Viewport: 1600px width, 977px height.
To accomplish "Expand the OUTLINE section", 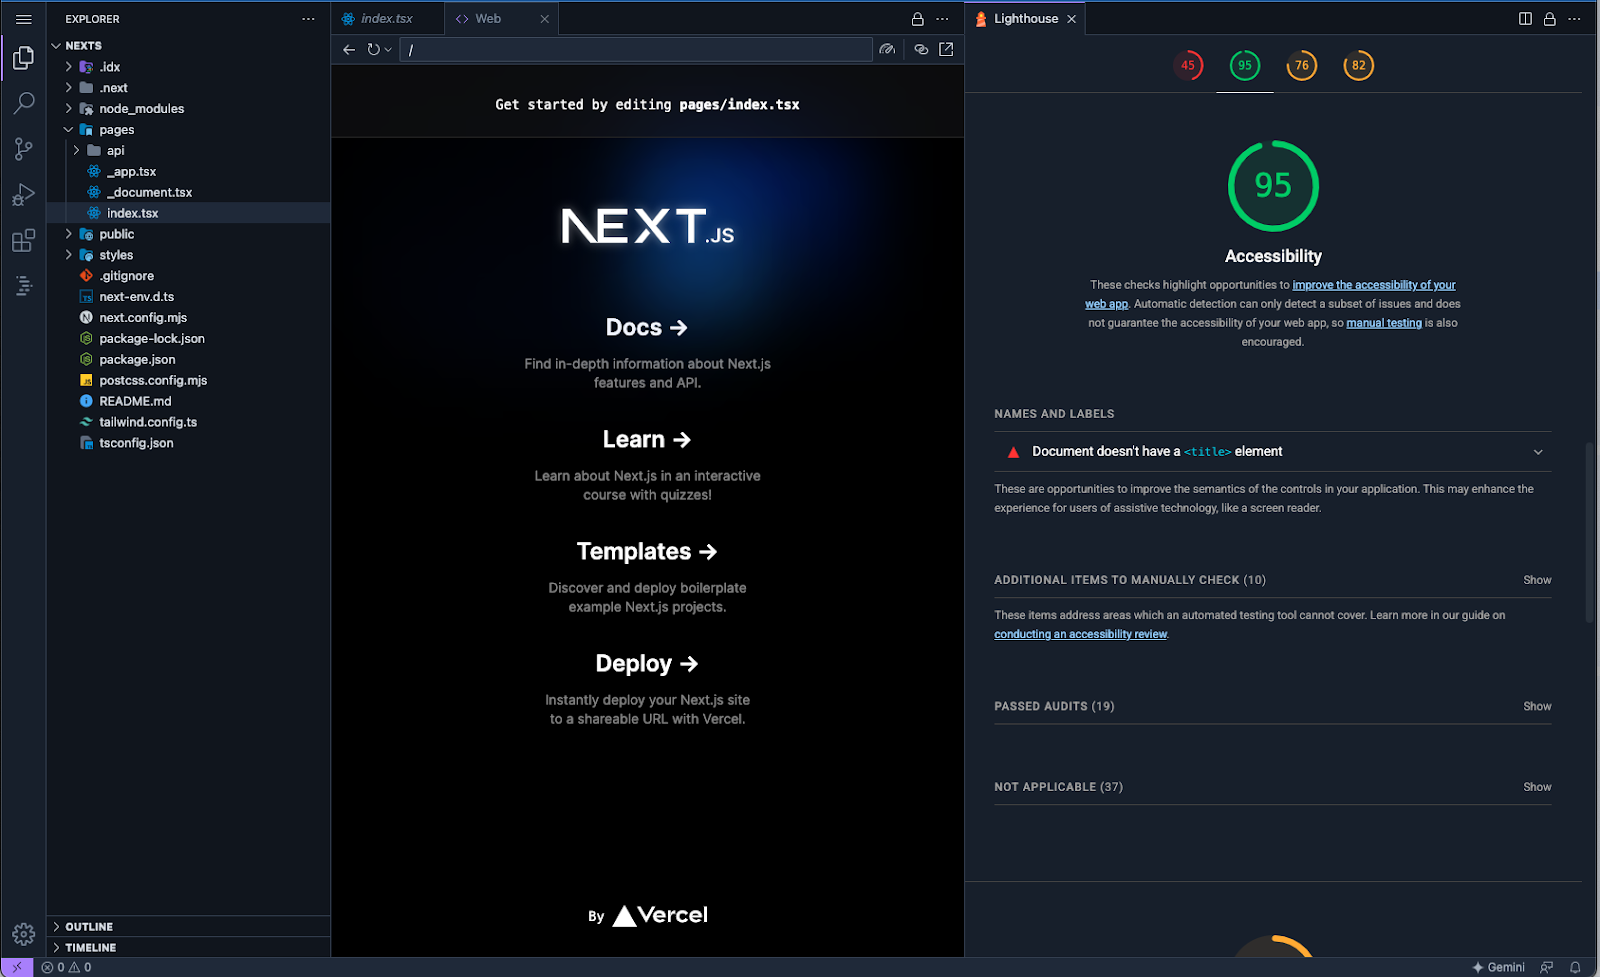I will point(188,927).
